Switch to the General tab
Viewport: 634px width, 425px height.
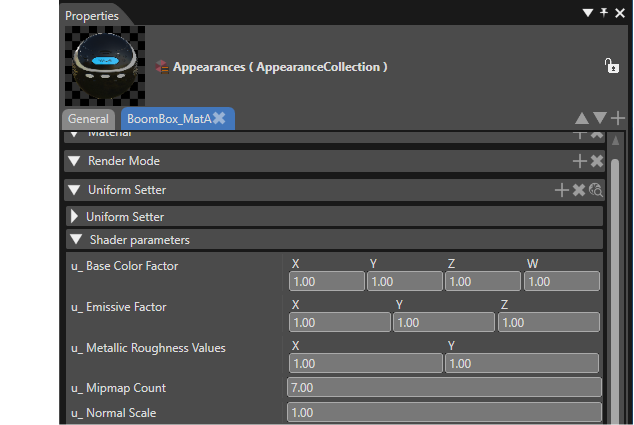click(x=88, y=119)
